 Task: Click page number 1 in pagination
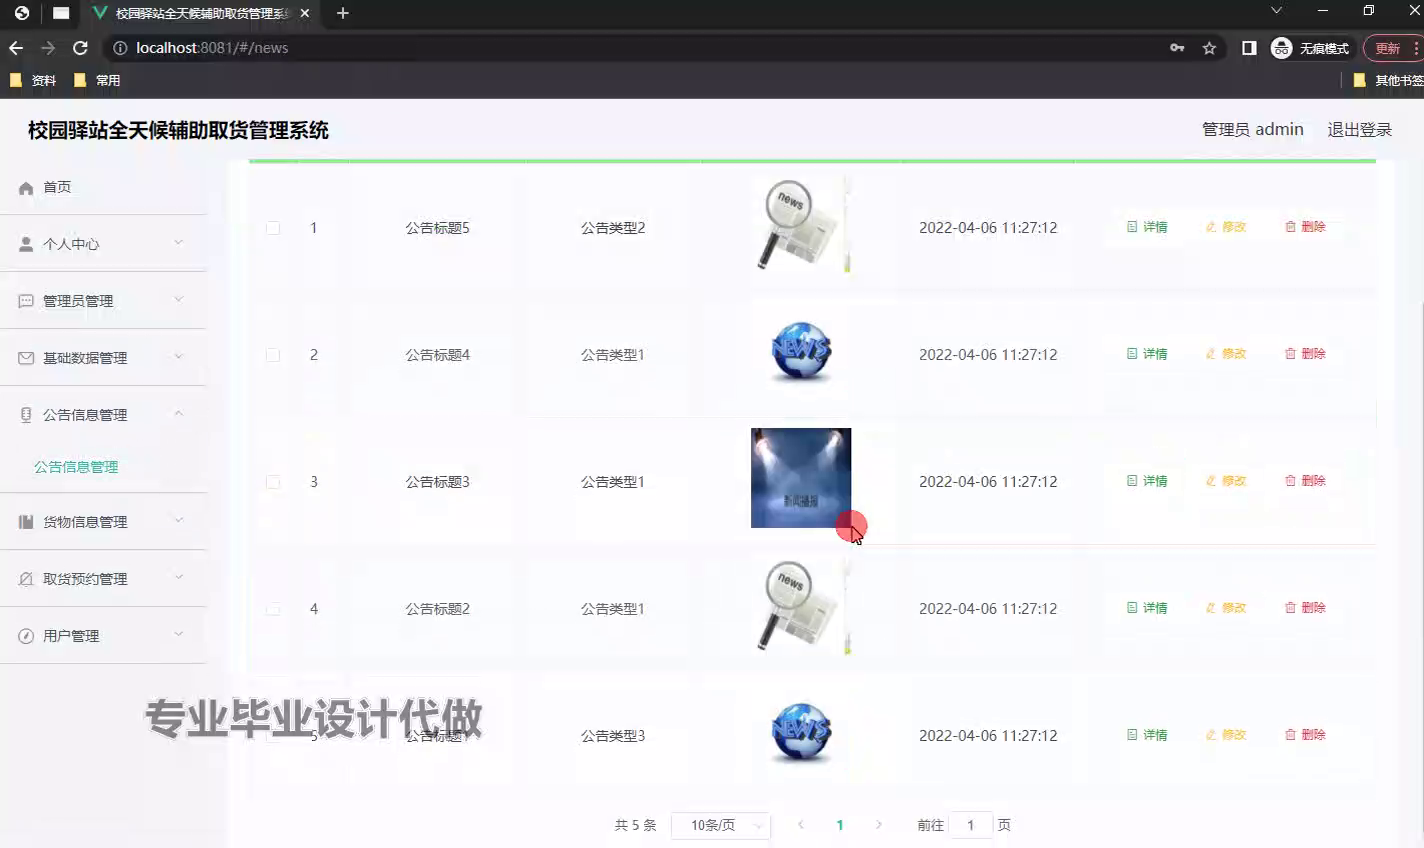coord(840,825)
